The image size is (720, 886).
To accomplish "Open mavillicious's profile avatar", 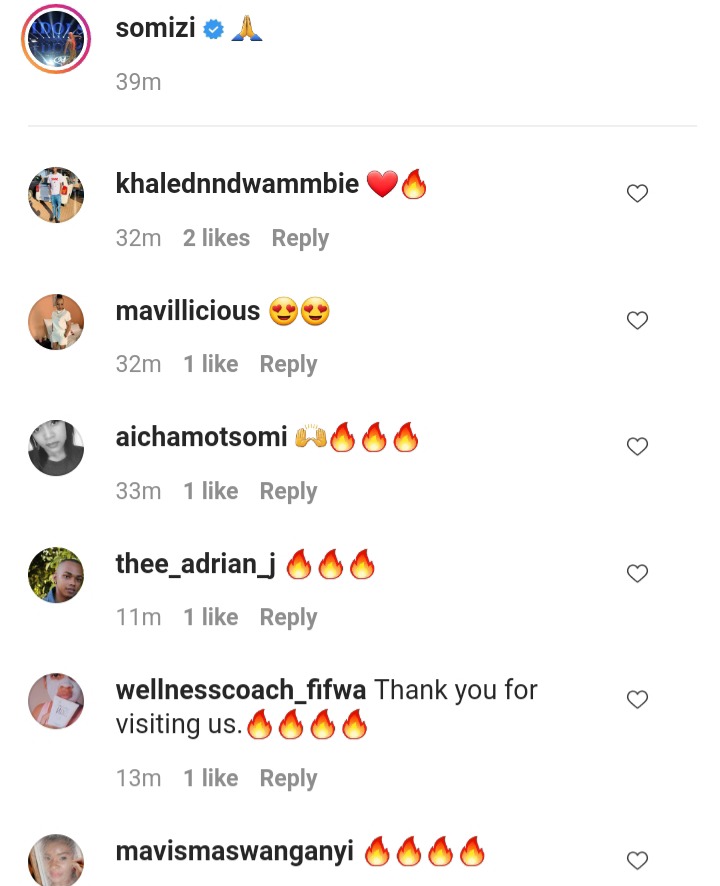I will coord(56,322).
